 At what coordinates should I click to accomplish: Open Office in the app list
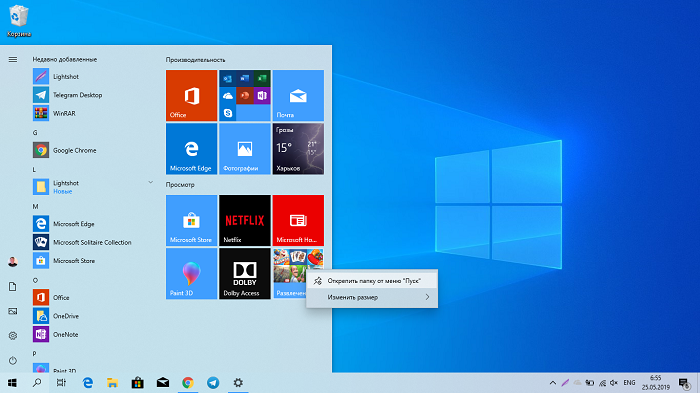[93, 297]
